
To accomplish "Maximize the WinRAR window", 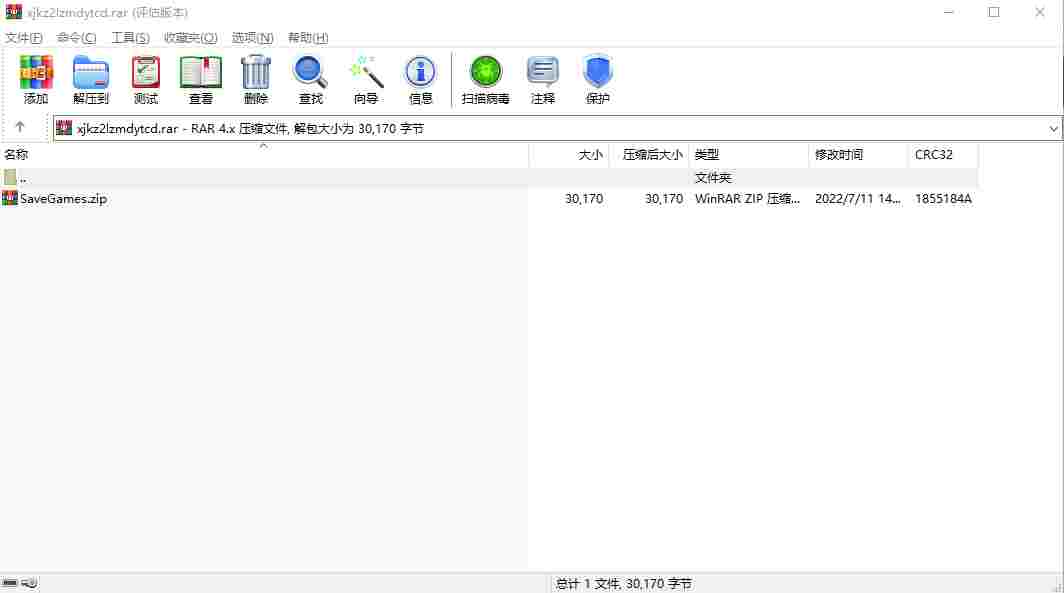I will 994,12.
